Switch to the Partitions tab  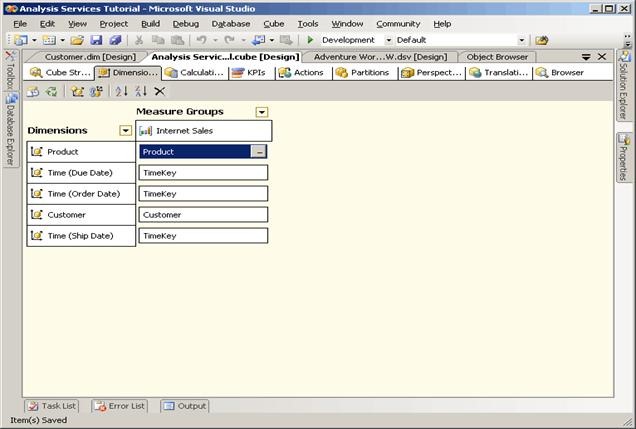click(362, 73)
